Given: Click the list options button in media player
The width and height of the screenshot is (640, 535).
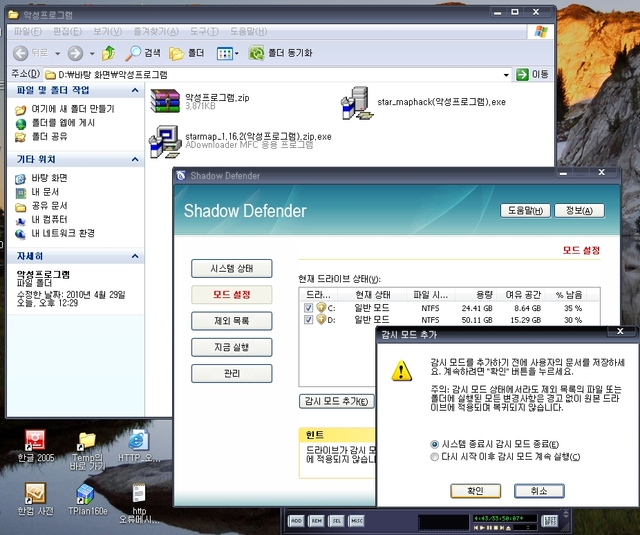Looking at the screenshot, I should [551, 521].
